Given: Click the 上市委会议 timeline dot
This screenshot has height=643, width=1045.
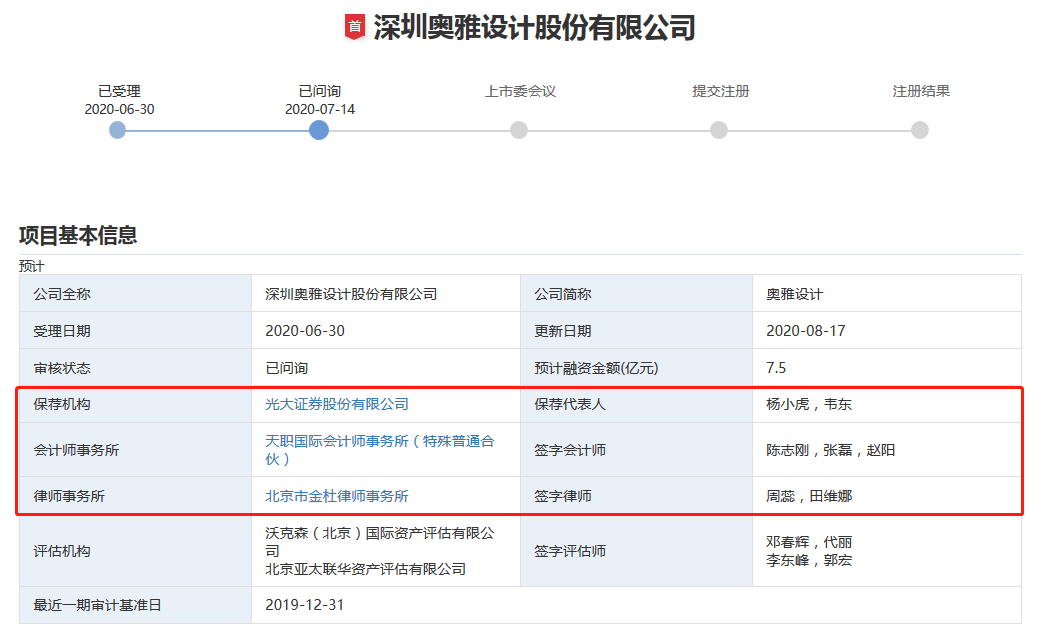Looking at the screenshot, I should pyautogui.click(x=519, y=130).
